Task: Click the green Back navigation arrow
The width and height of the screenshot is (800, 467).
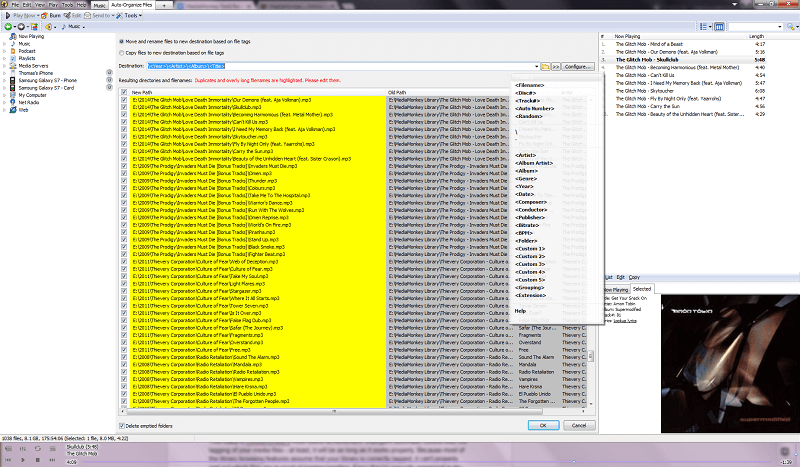Action: point(8,27)
